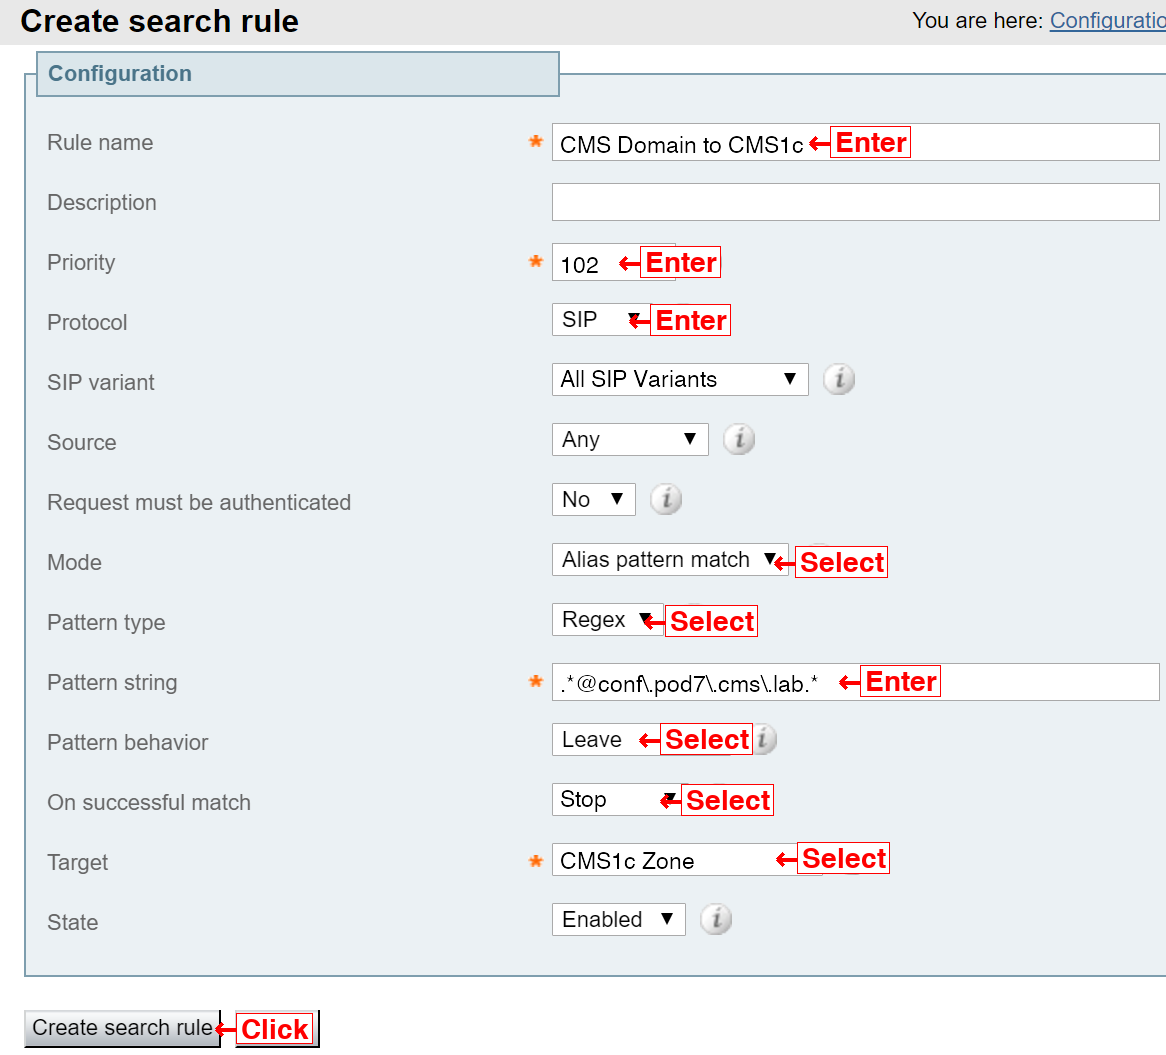The height and width of the screenshot is (1055, 1166).
Task: Click the Protocol label
Action: [x=87, y=323]
